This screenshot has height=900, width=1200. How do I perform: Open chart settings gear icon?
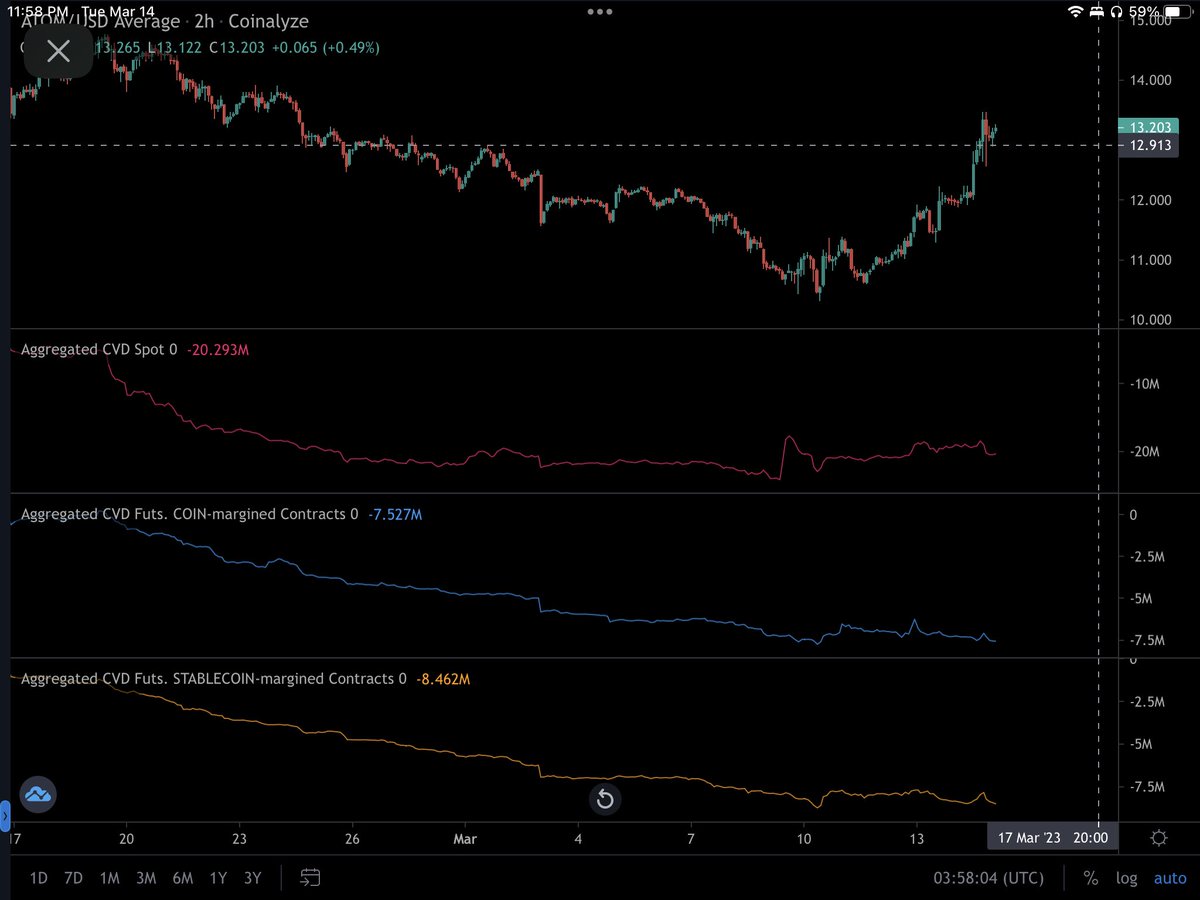(x=1158, y=837)
